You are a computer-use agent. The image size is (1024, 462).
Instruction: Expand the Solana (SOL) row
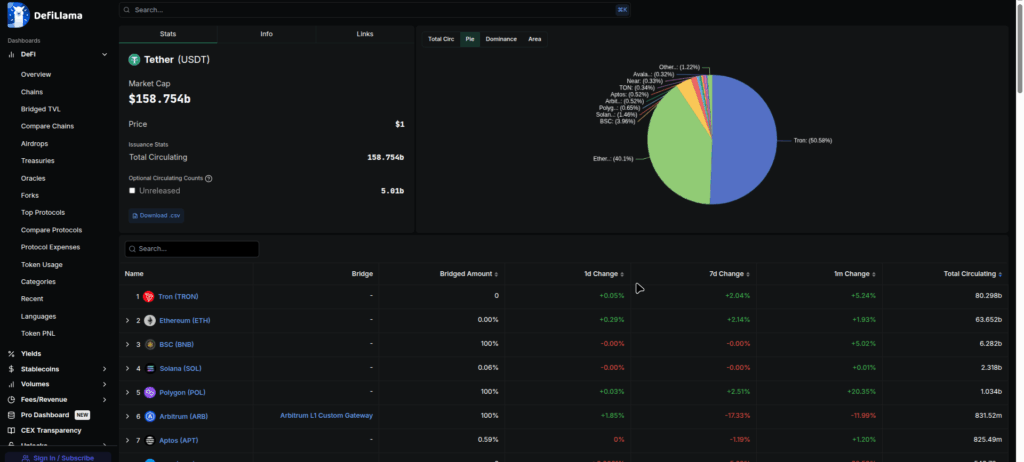tap(127, 369)
